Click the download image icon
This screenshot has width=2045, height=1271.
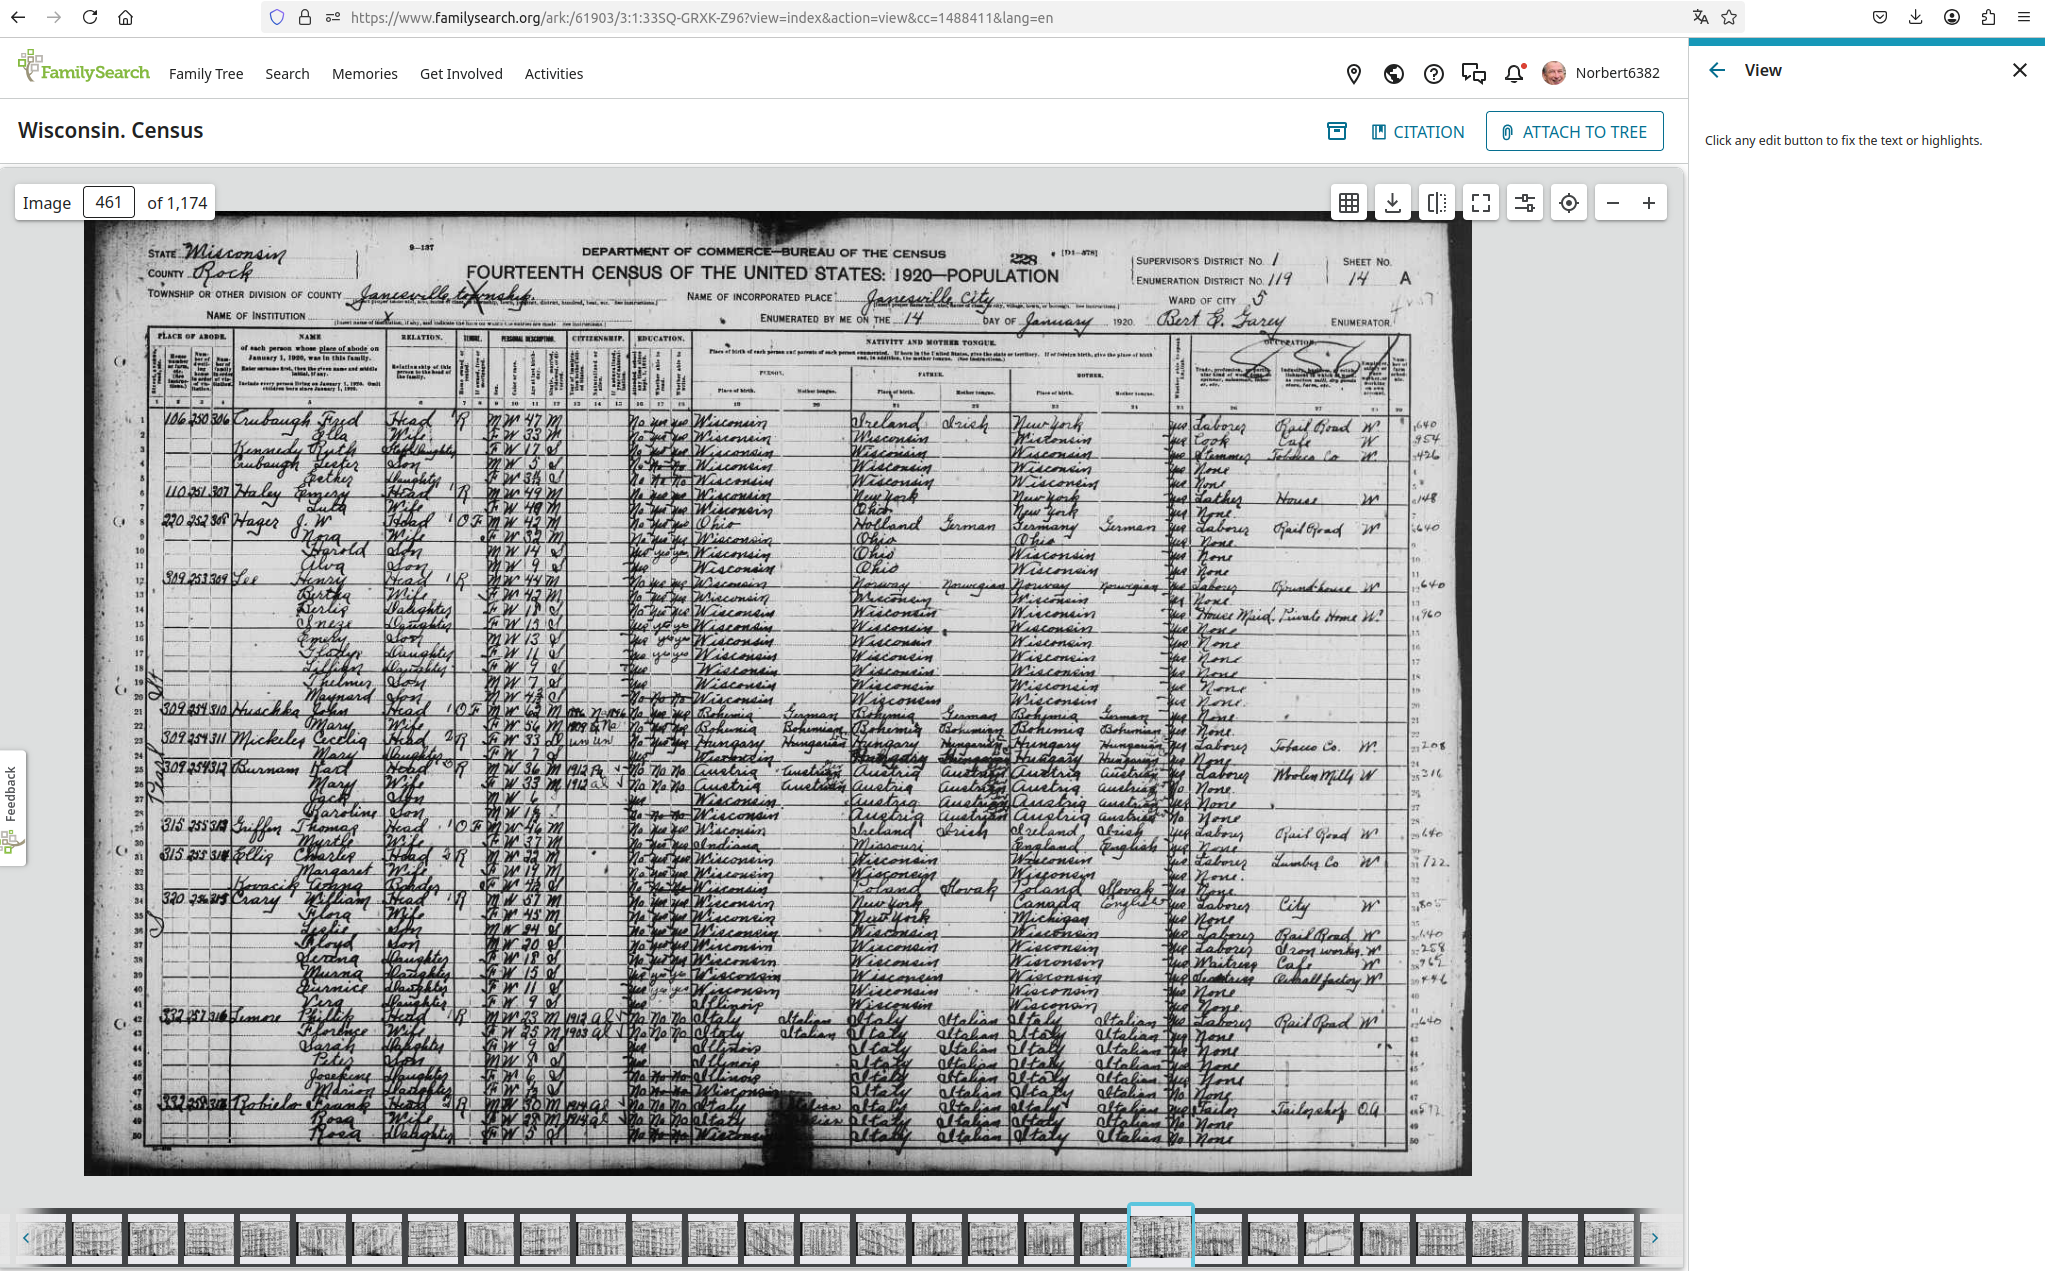(1392, 203)
